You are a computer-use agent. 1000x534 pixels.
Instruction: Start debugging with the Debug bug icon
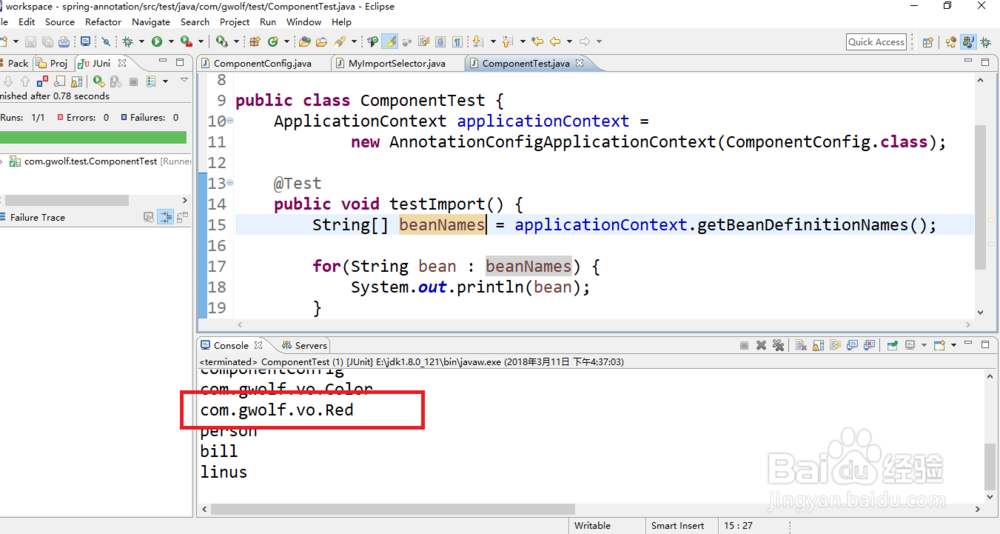(128, 42)
